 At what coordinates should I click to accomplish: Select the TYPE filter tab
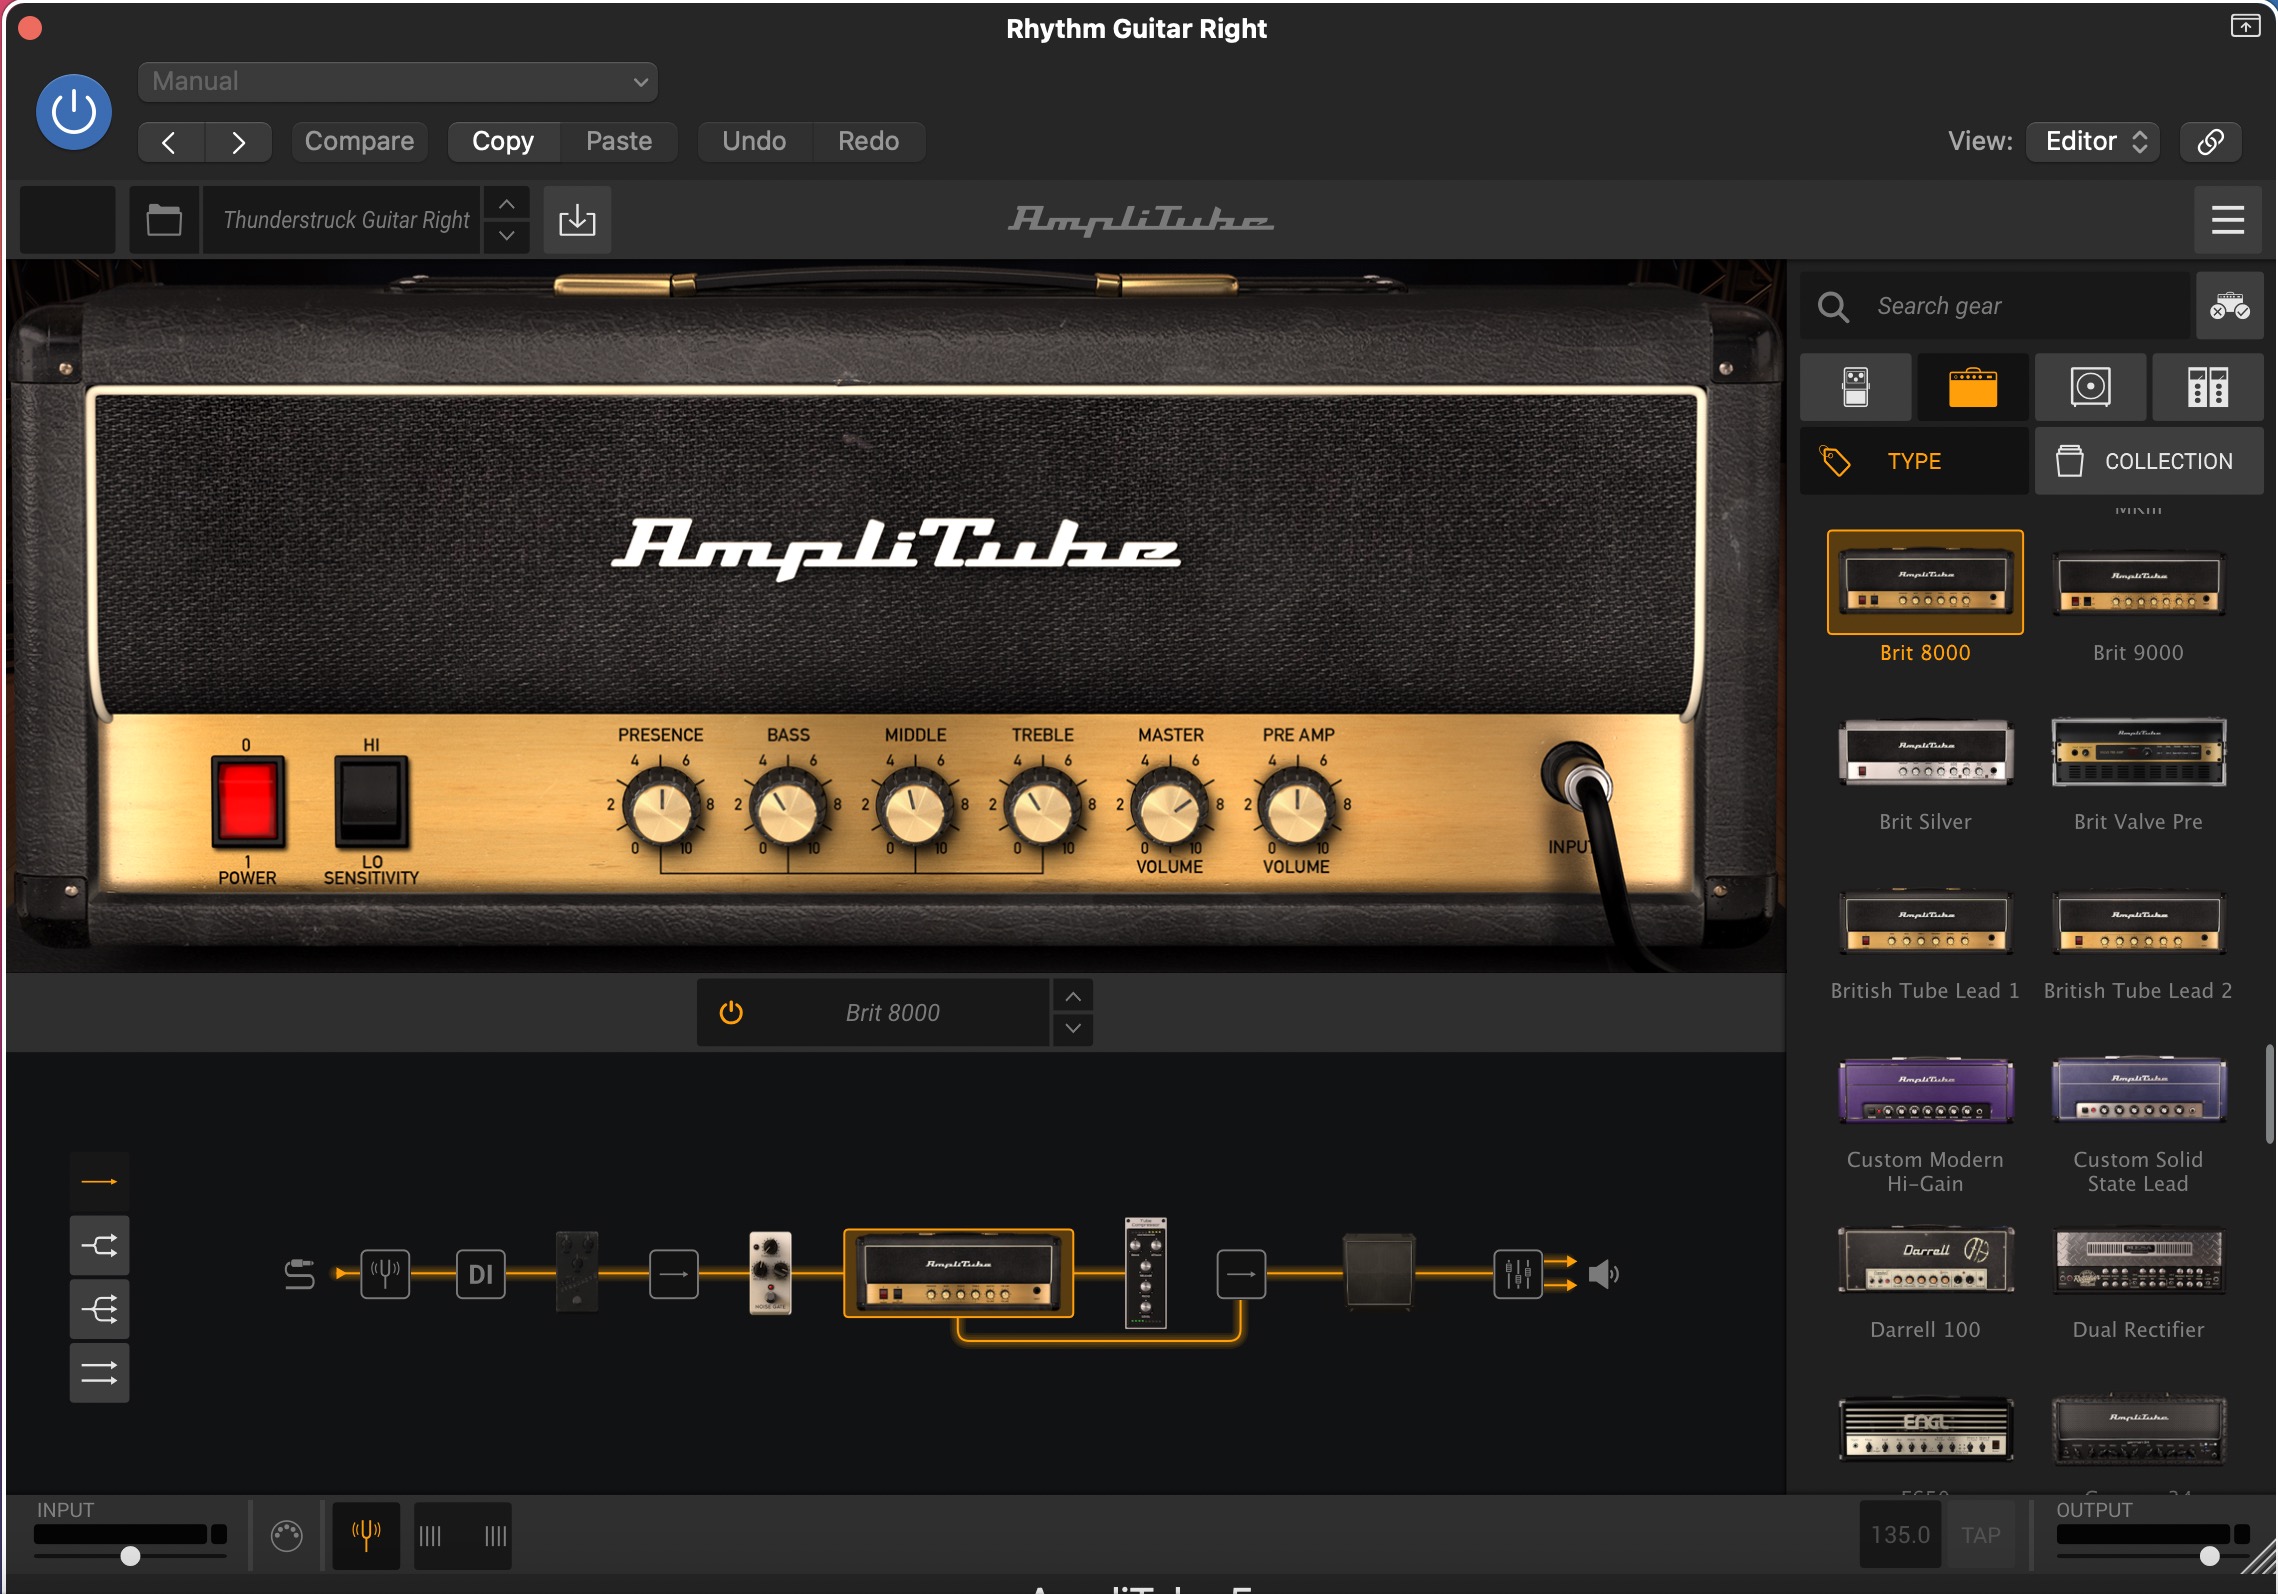tap(1914, 461)
